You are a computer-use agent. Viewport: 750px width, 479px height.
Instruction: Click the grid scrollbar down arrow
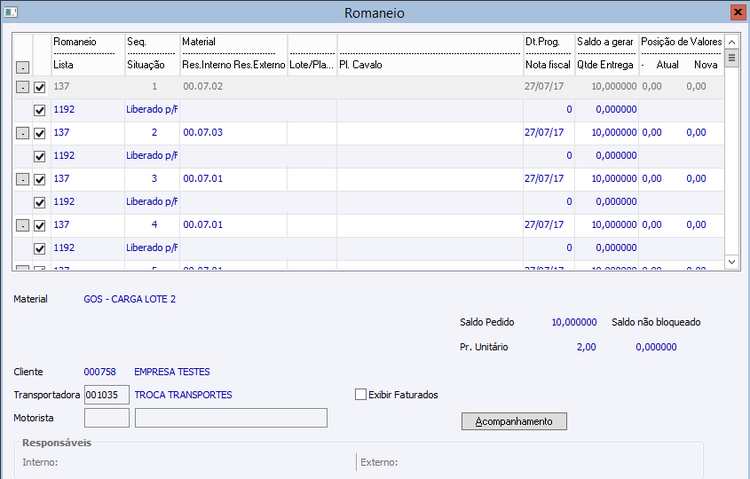coord(732,262)
